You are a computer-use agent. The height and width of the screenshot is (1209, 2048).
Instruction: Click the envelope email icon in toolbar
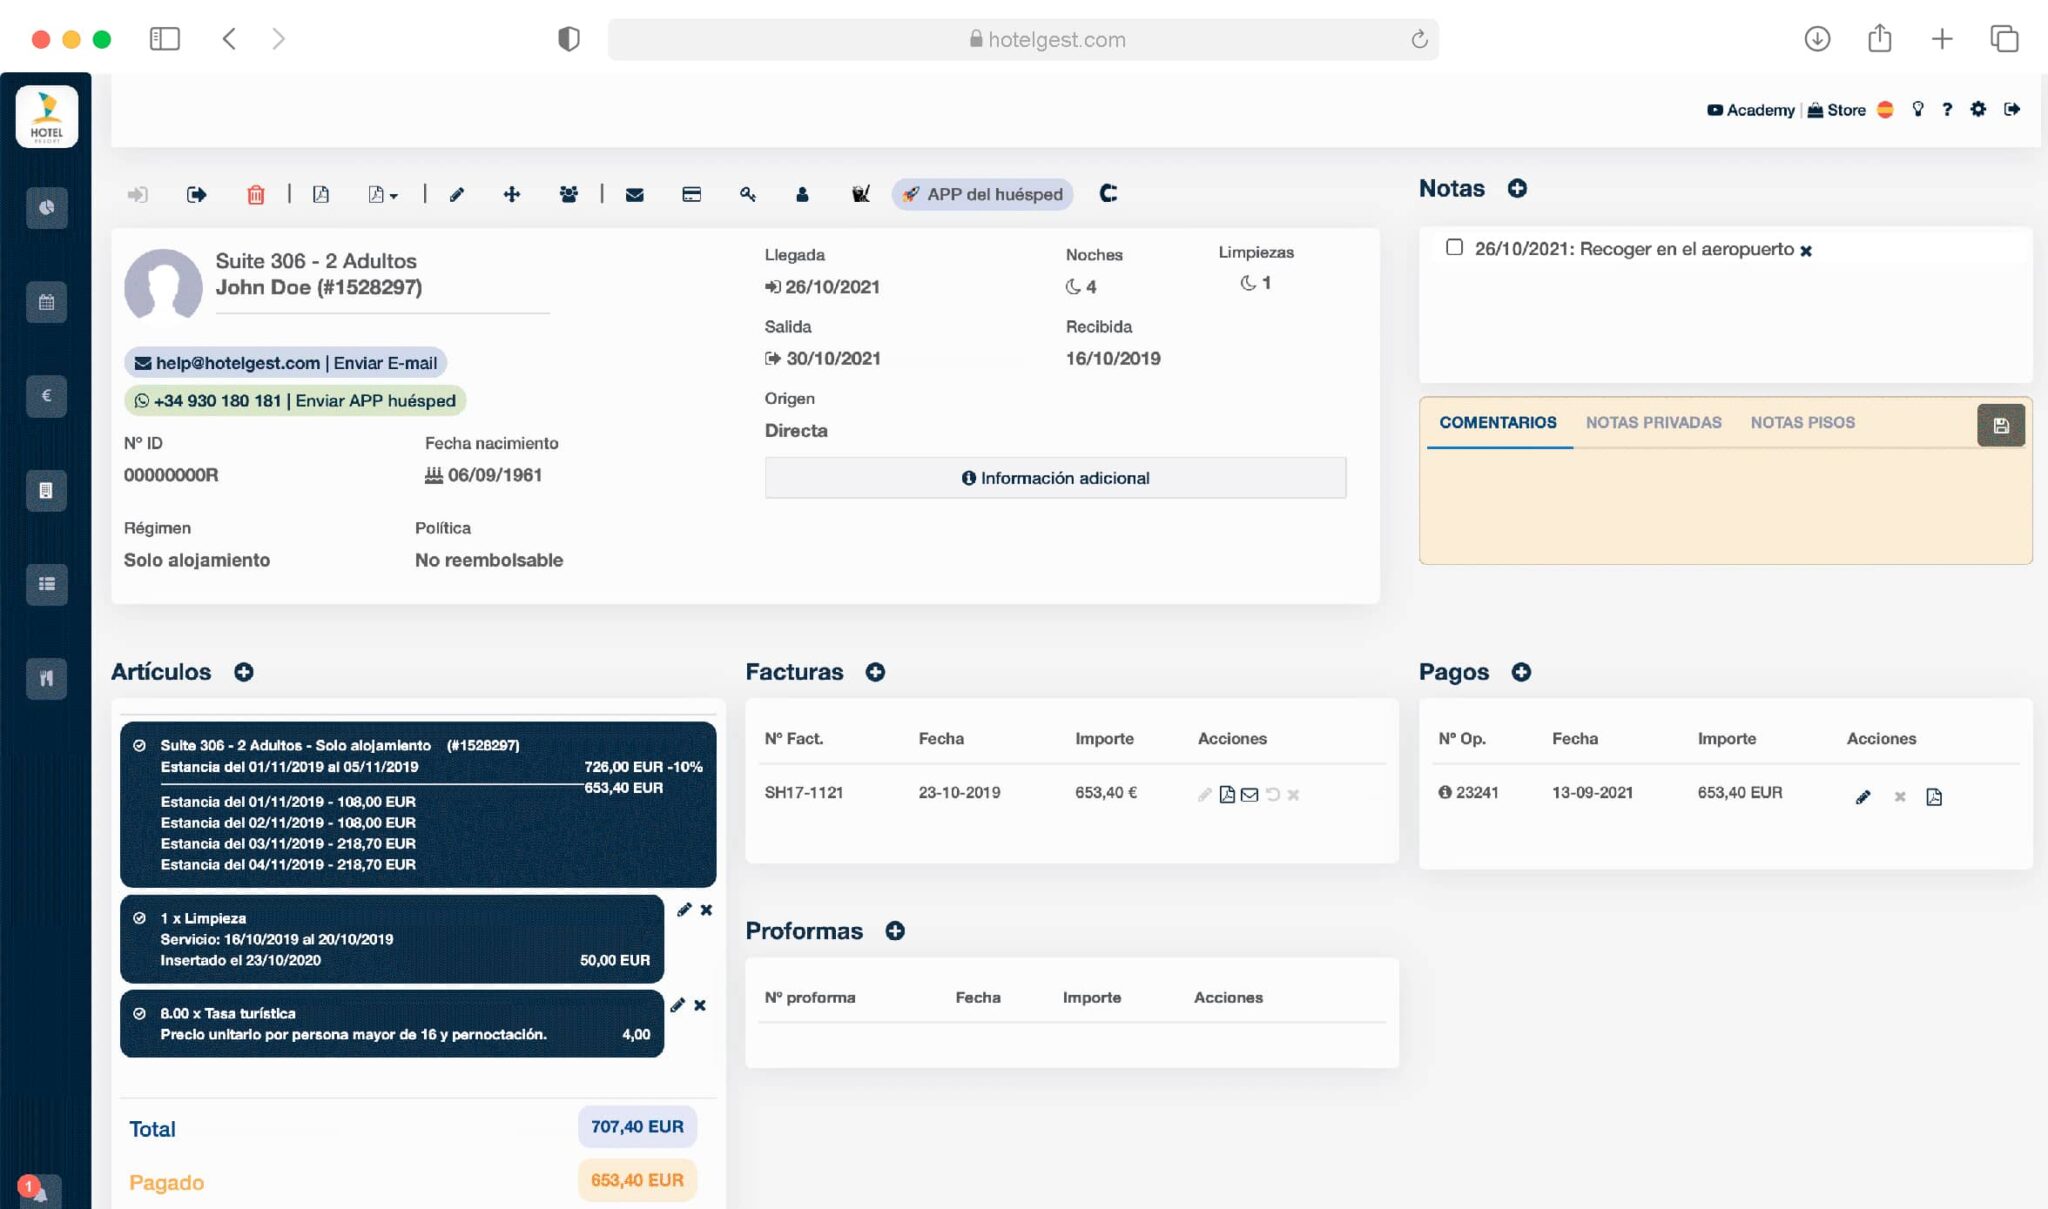pyautogui.click(x=634, y=194)
